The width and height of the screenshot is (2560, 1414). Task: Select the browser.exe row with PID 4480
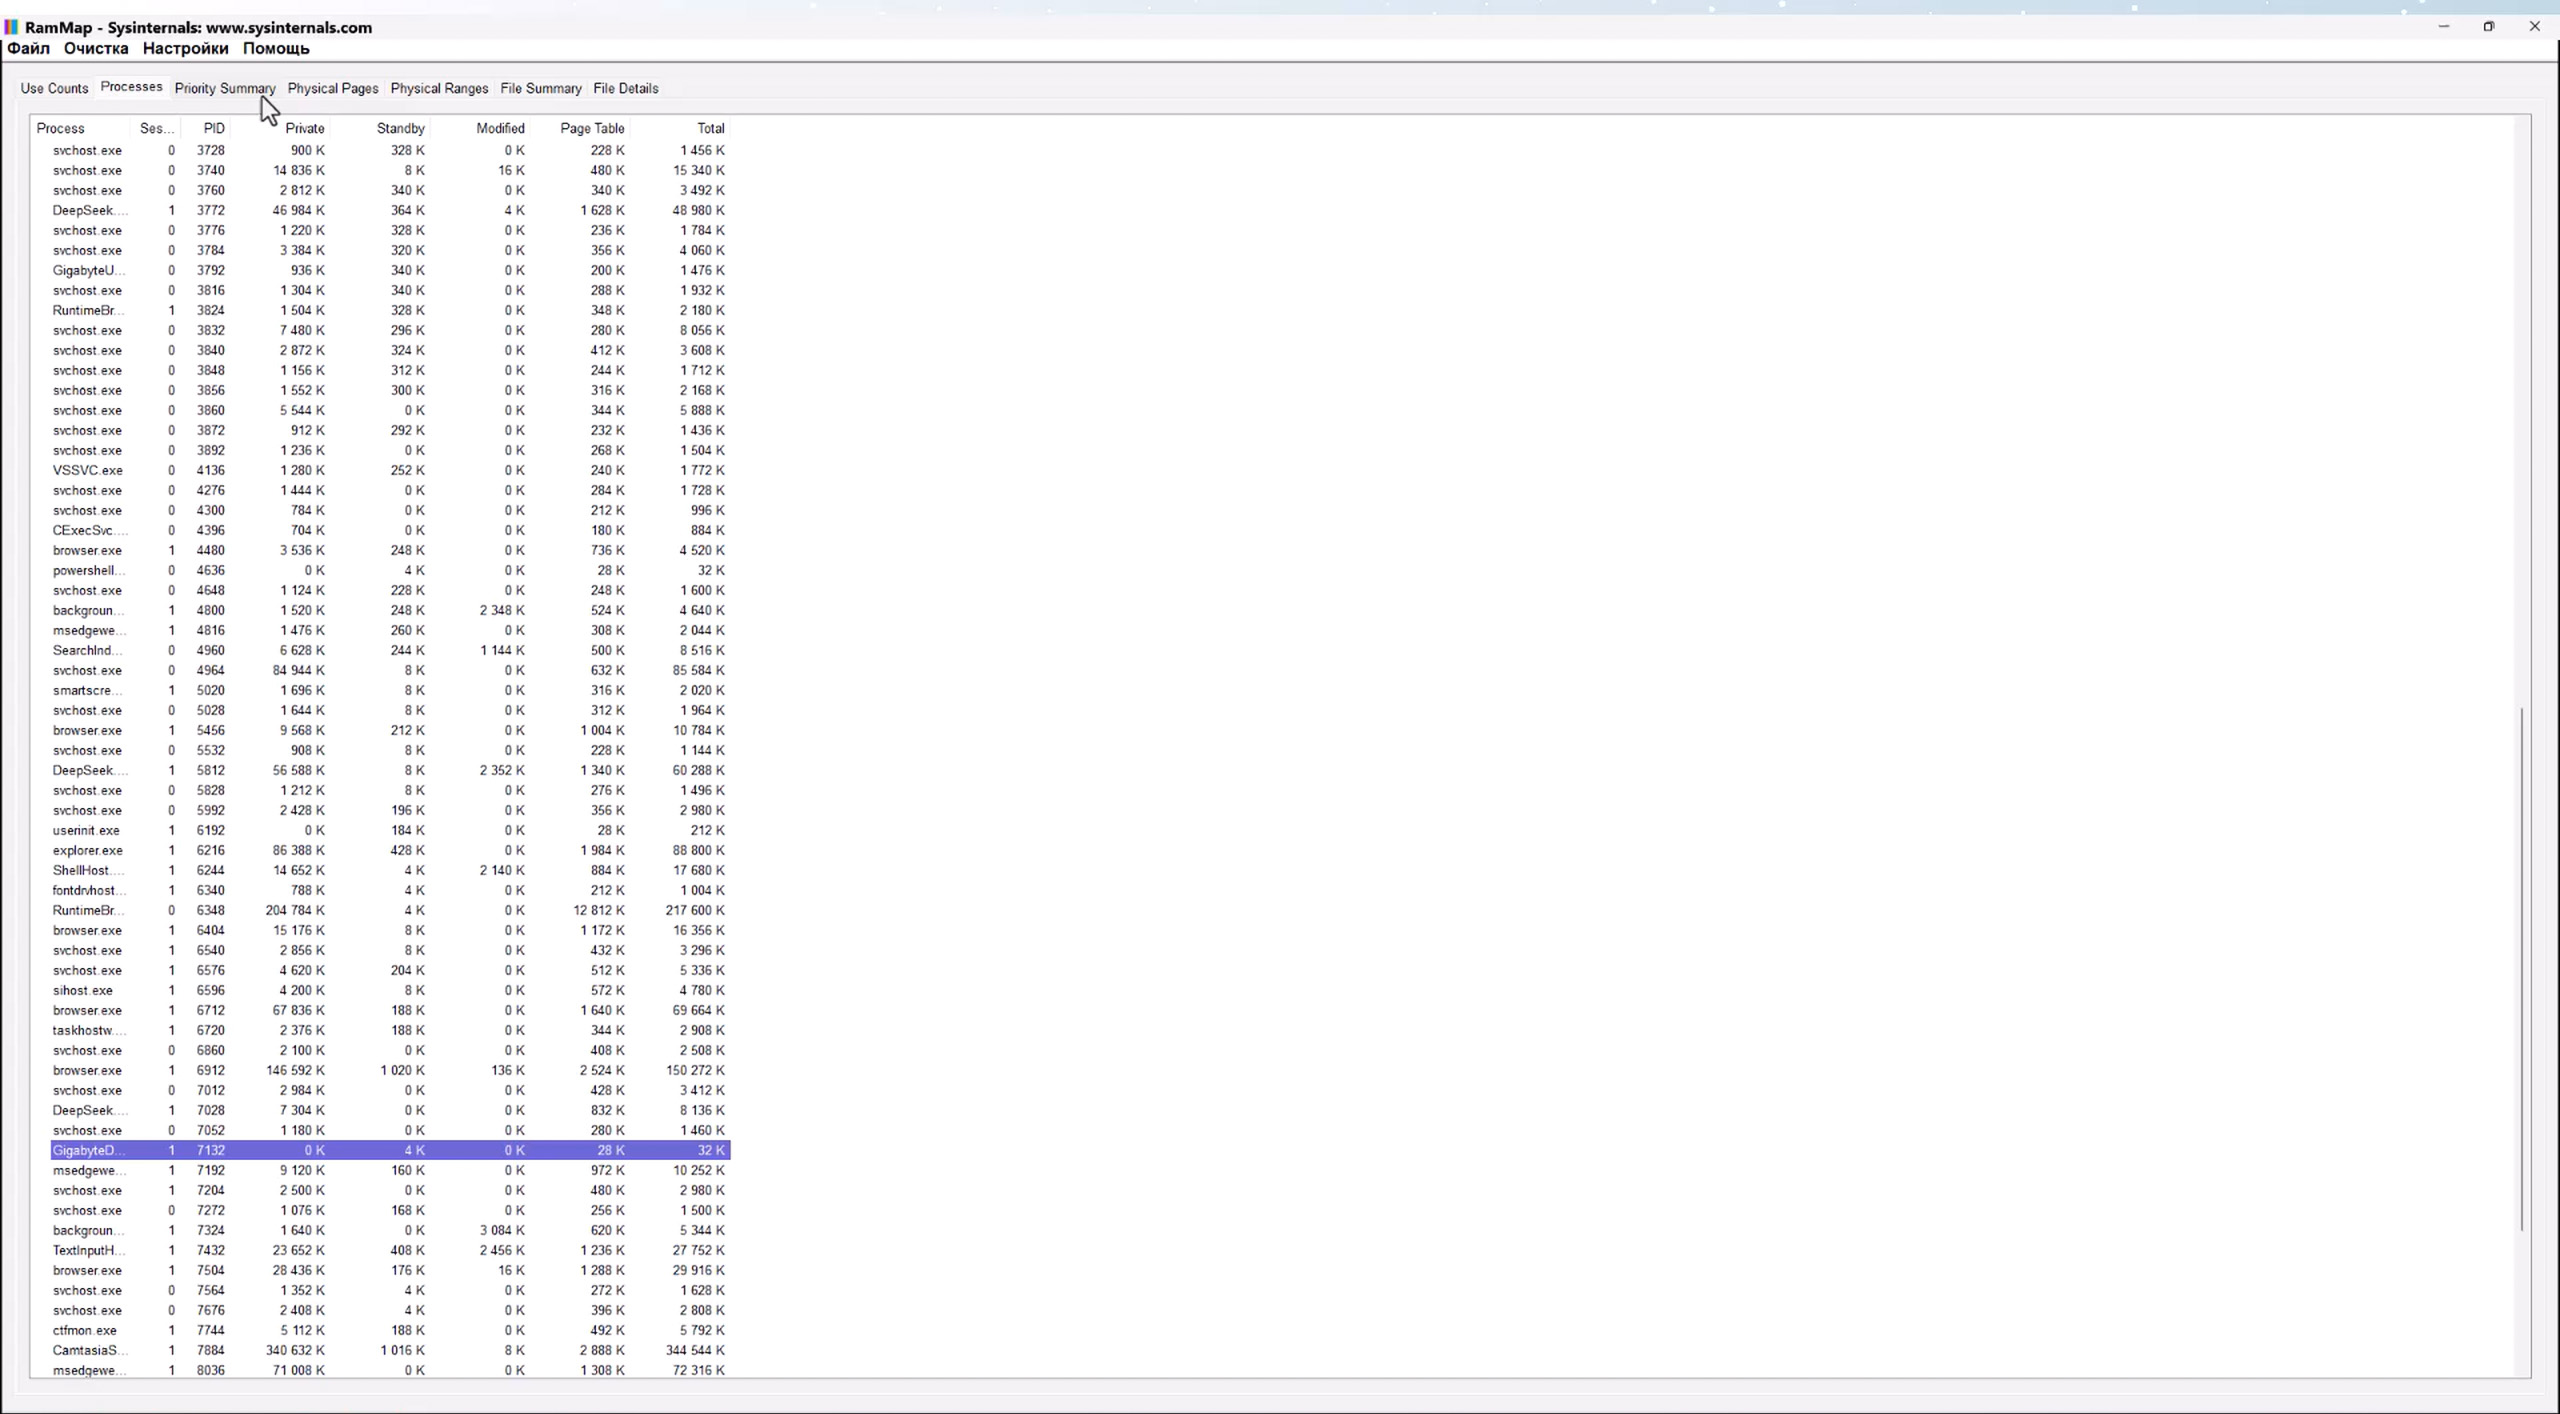[390, 550]
